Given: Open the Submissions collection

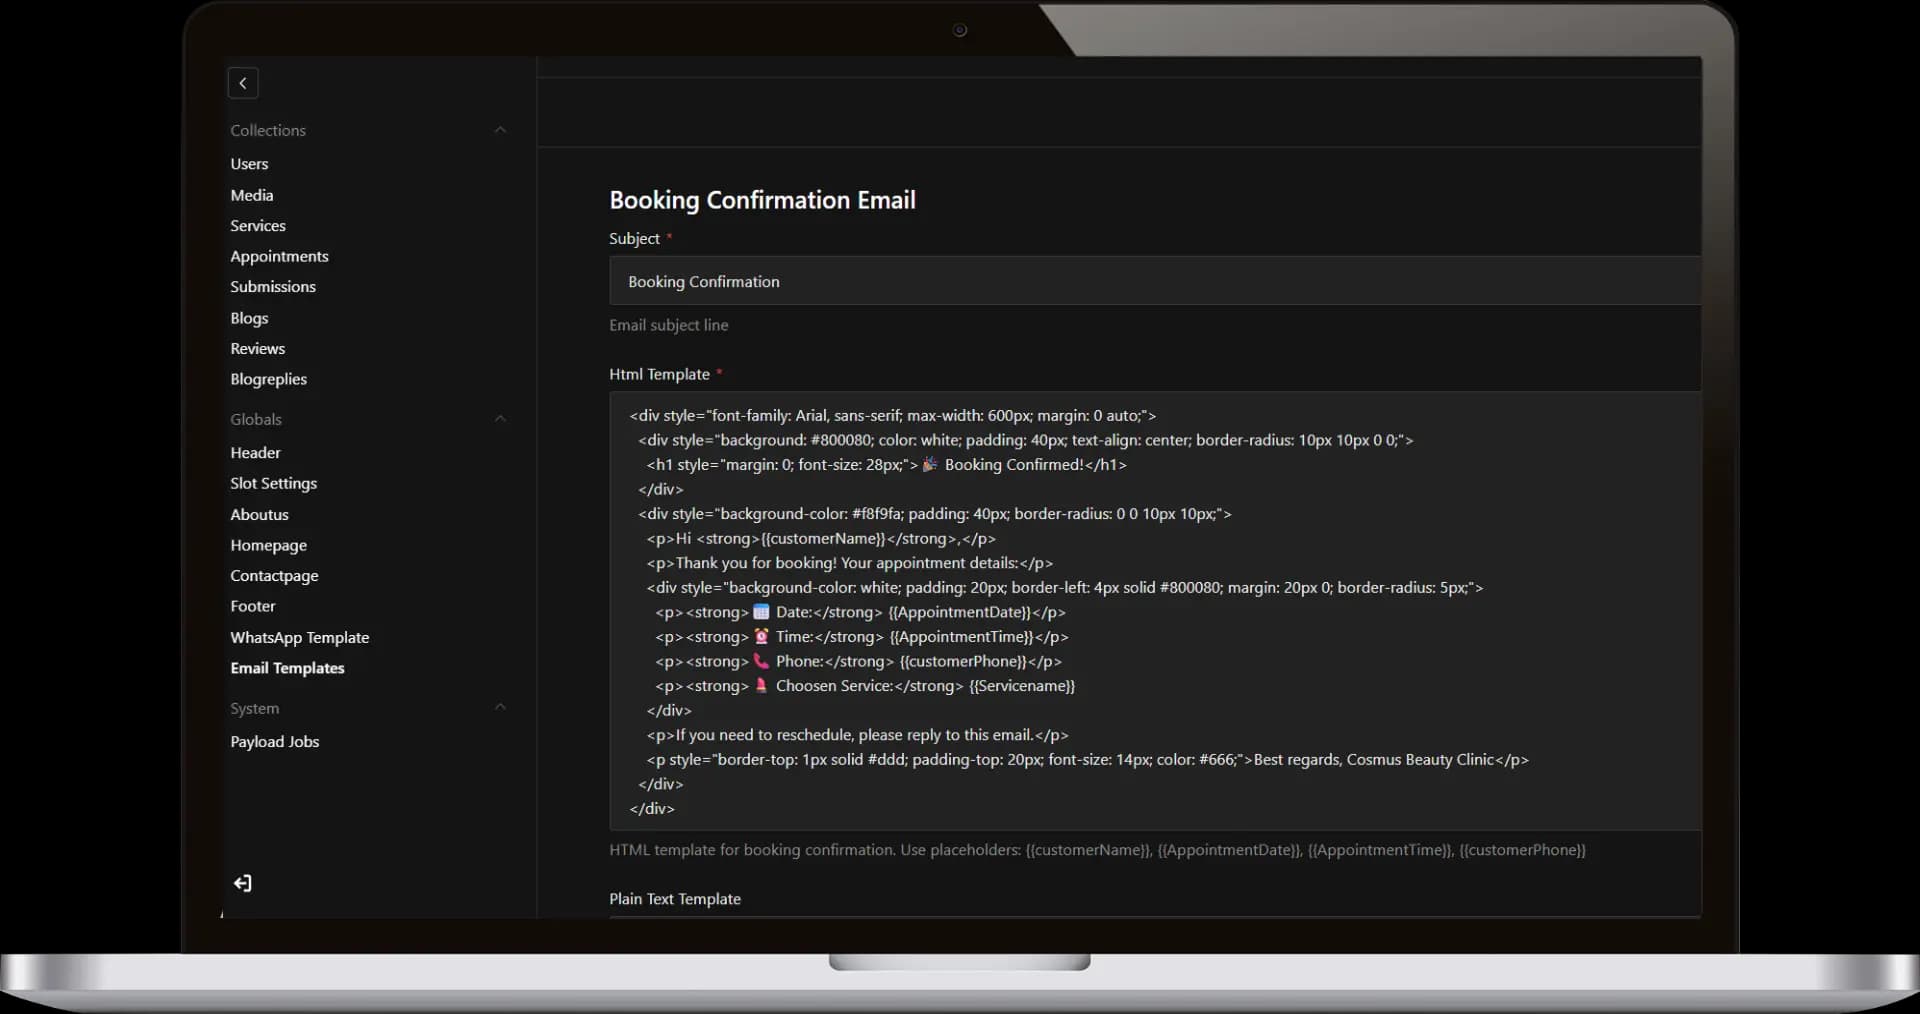Looking at the screenshot, I should point(273,287).
